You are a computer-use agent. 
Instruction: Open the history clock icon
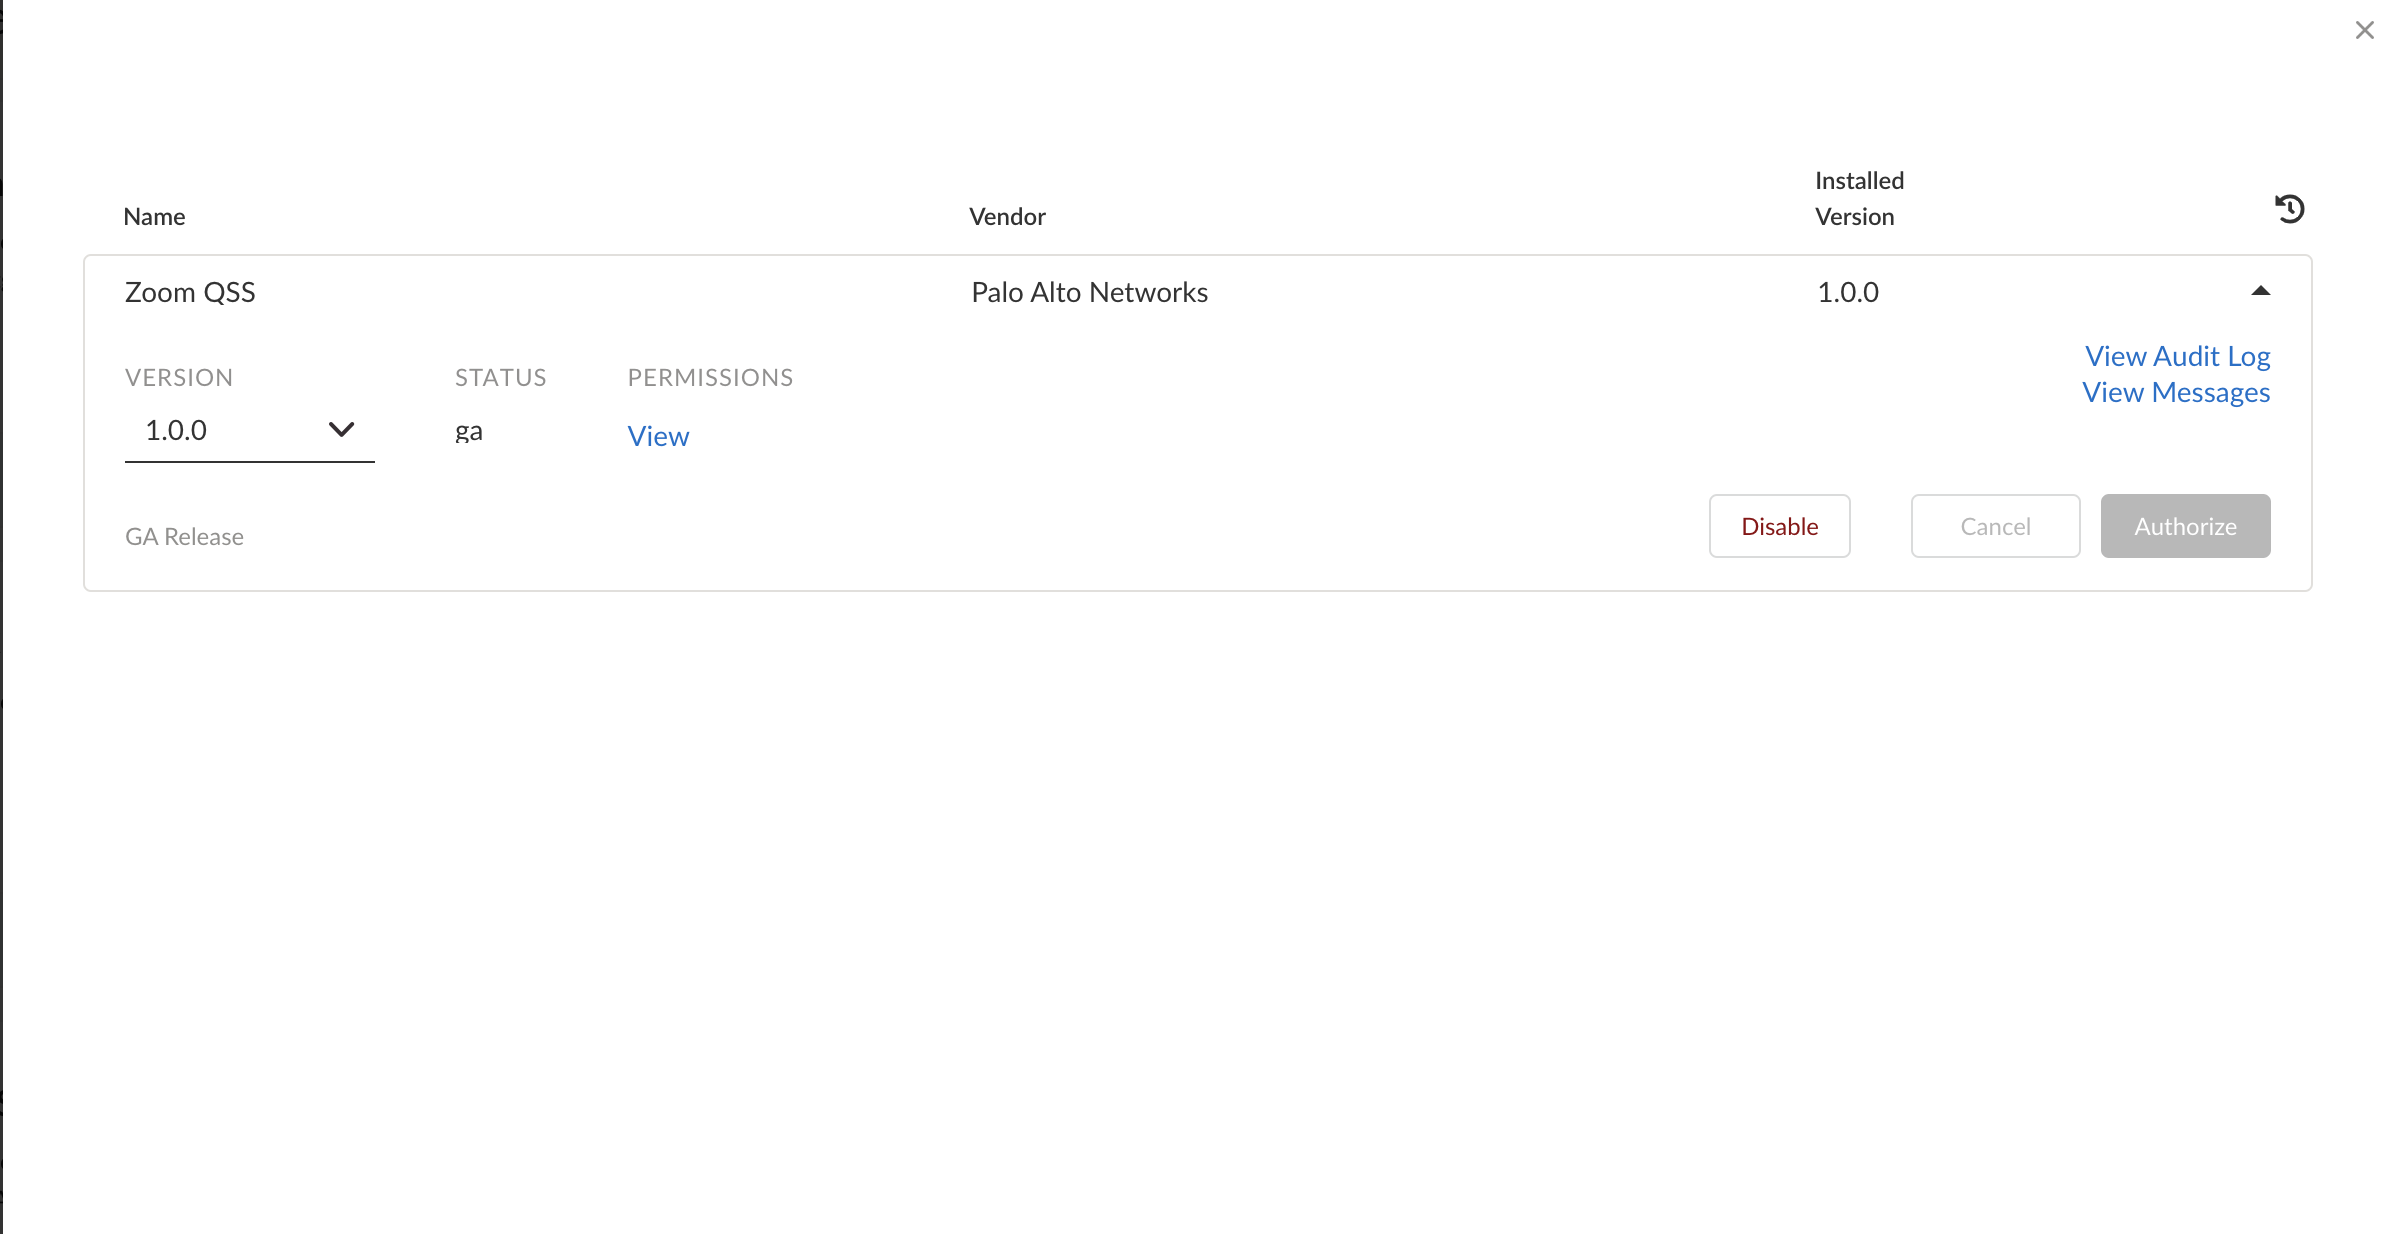pyautogui.click(x=2289, y=209)
